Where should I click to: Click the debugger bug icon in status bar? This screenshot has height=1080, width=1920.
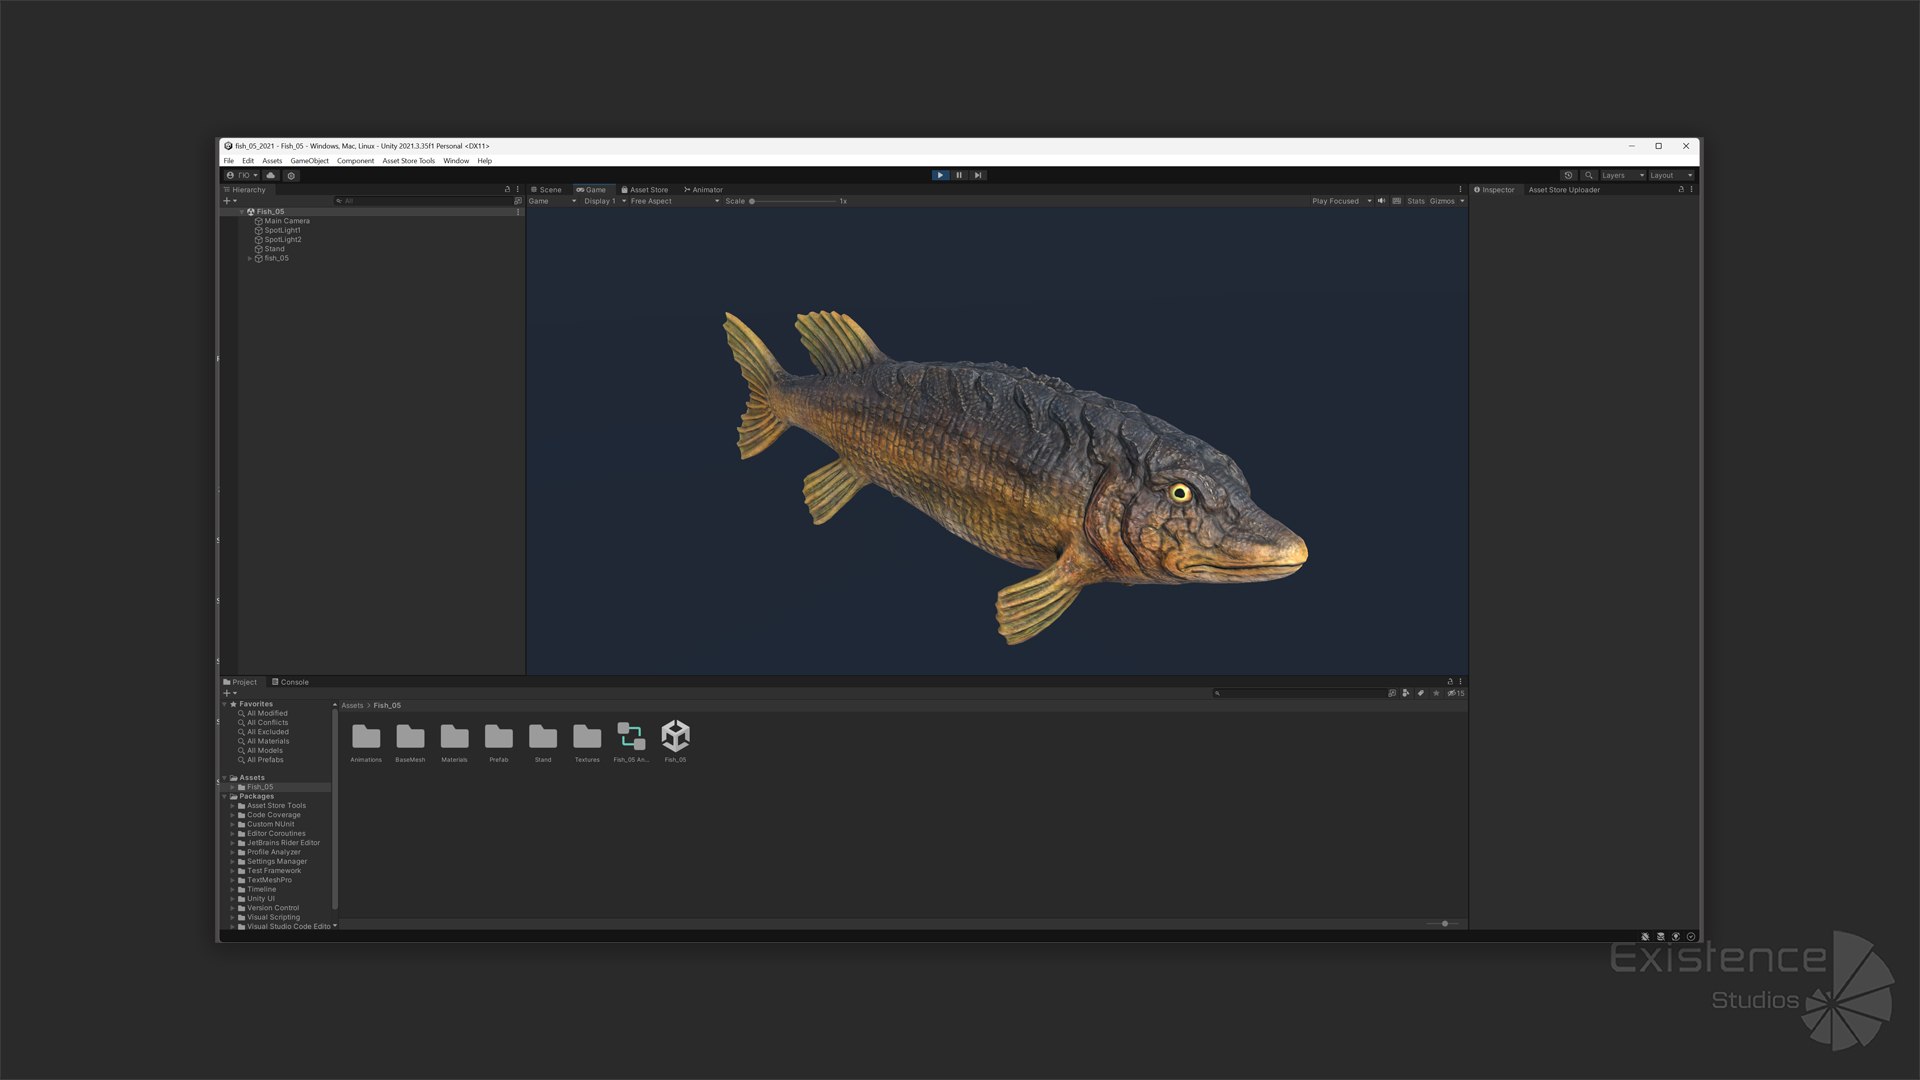pyautogui.click(x=1645, y=937)
